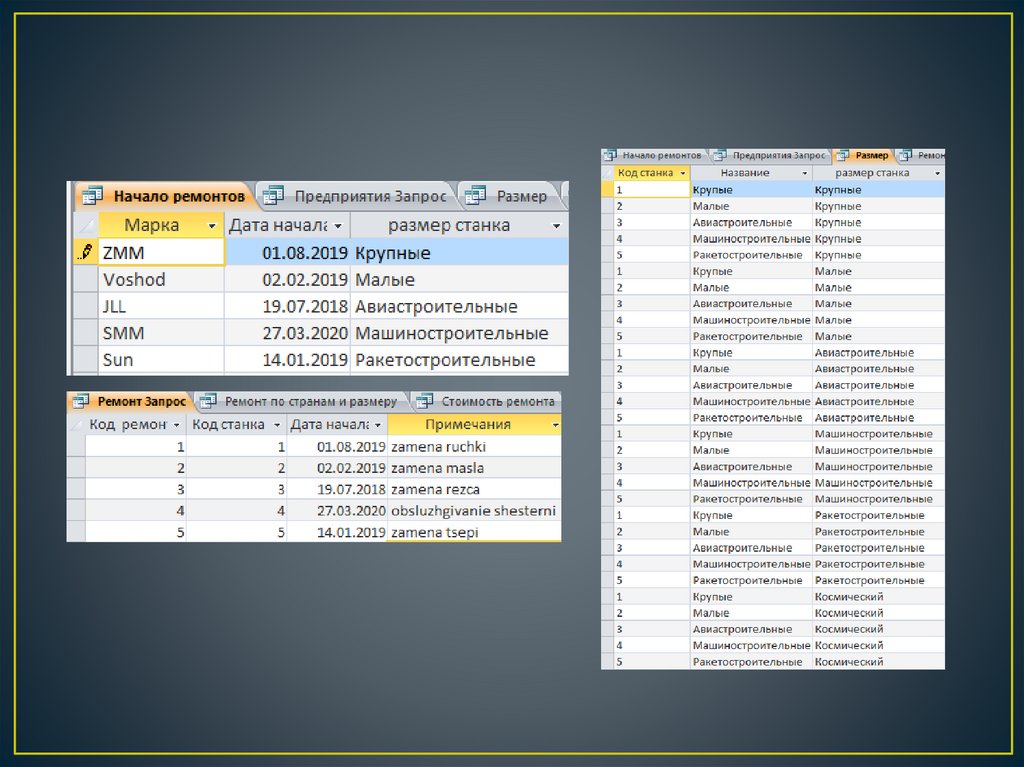1024x767 pixels.
Task: Select the Voshod cell in Марка column
Action: 160,280
